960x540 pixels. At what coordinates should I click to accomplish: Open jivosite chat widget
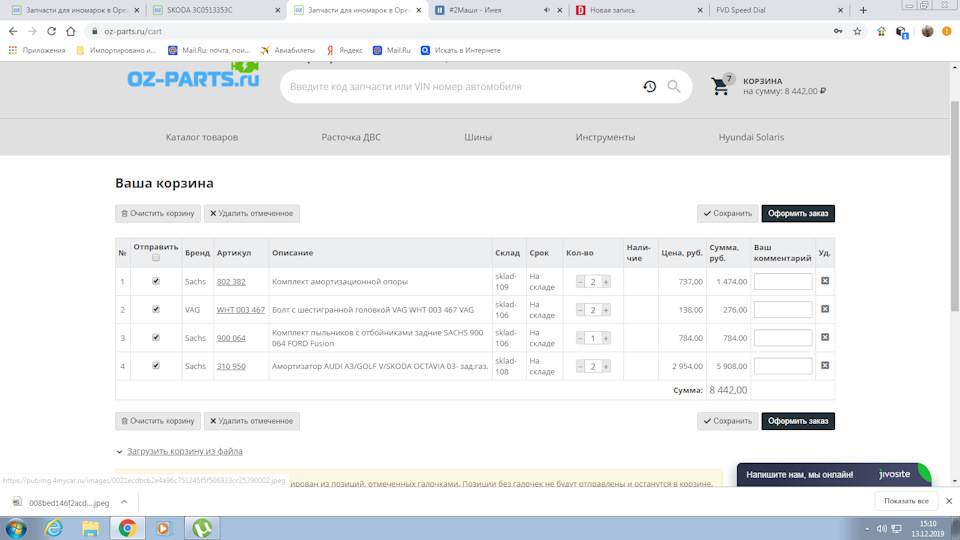(x=833, y=474)
